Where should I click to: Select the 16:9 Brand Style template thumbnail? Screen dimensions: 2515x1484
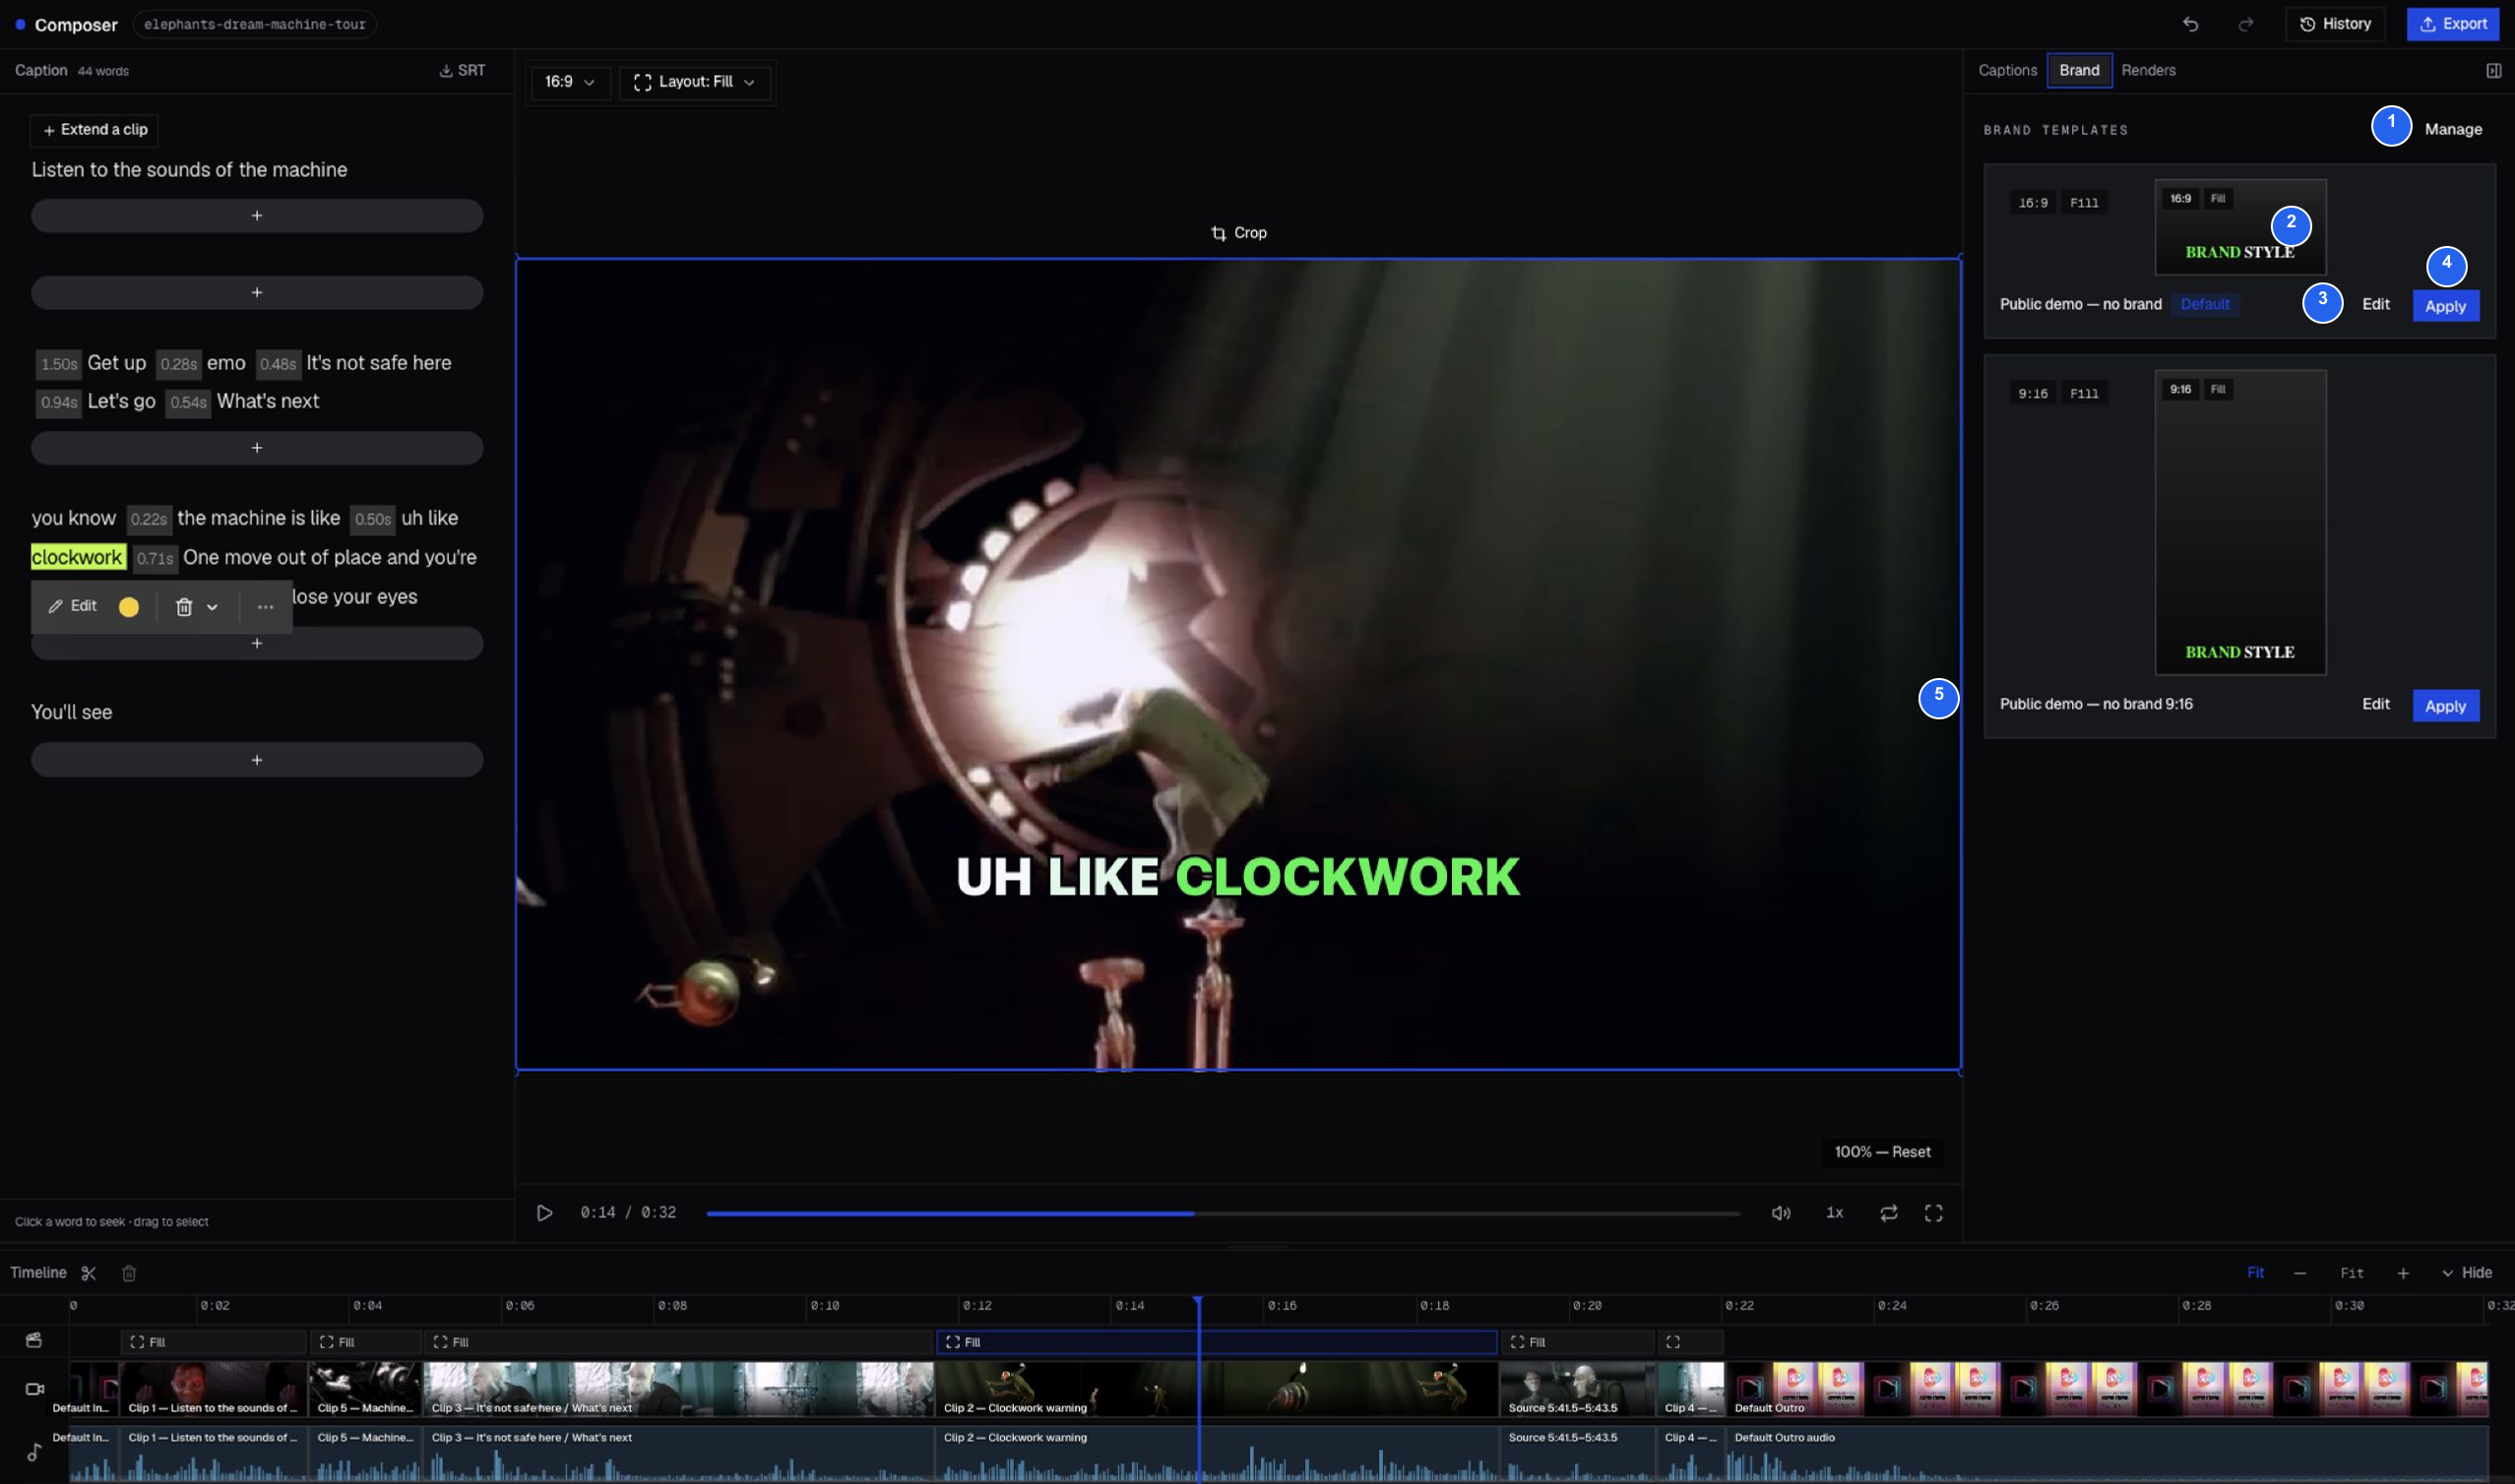(2240, 227)
